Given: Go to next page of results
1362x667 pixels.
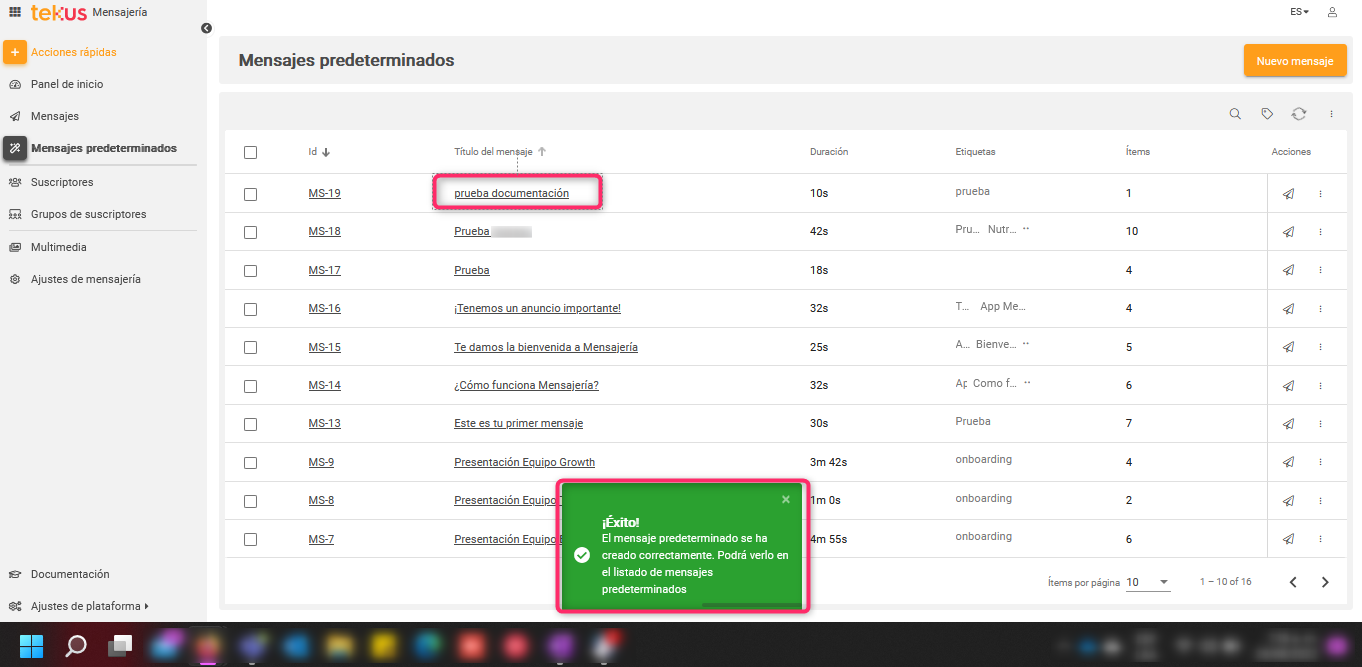Looking at the screenshot, I should point(1325,582).
